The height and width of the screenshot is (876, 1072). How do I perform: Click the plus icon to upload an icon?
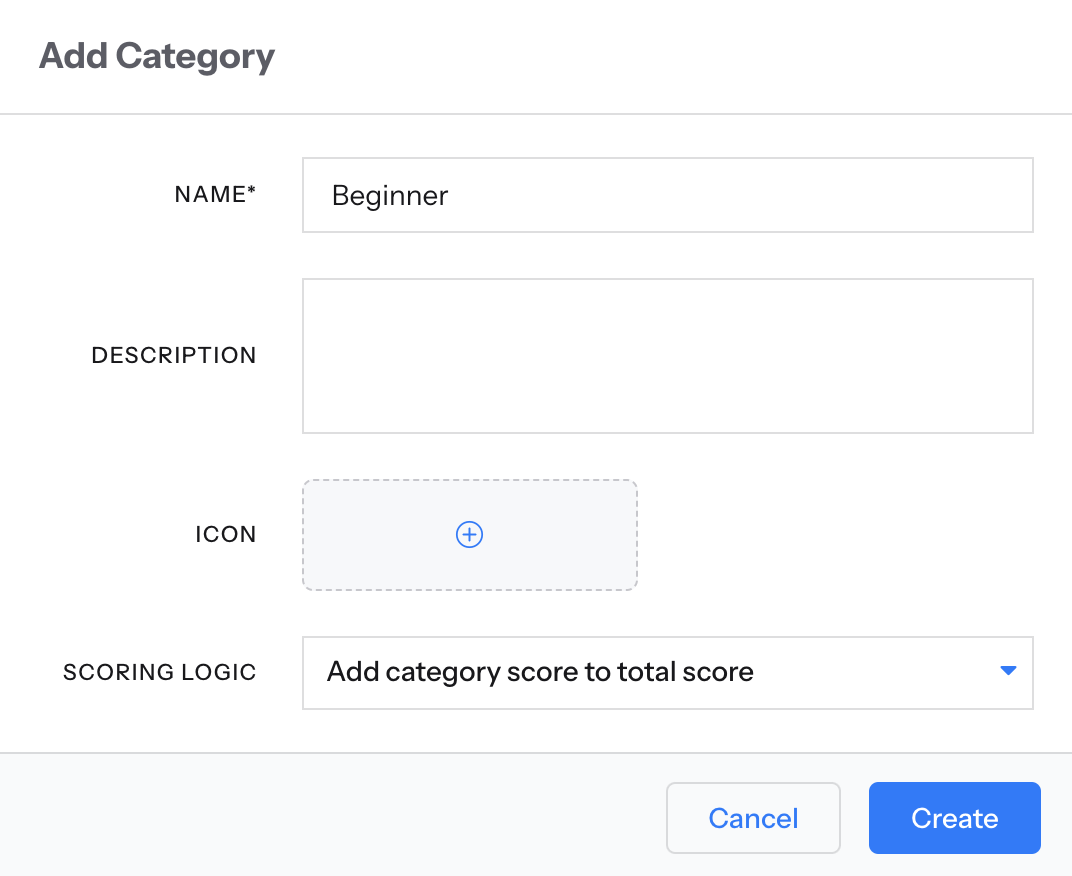(x=469, y=535)
